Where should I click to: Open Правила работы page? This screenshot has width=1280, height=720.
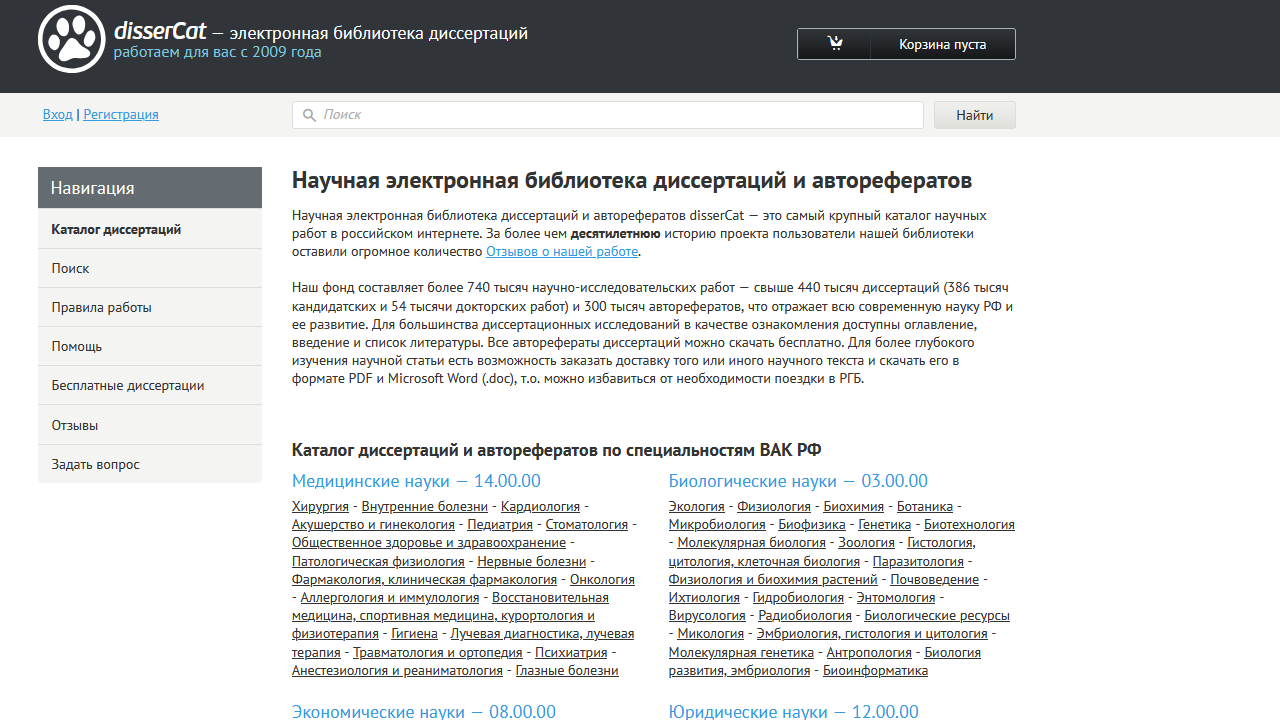click(x=102, y=306)
